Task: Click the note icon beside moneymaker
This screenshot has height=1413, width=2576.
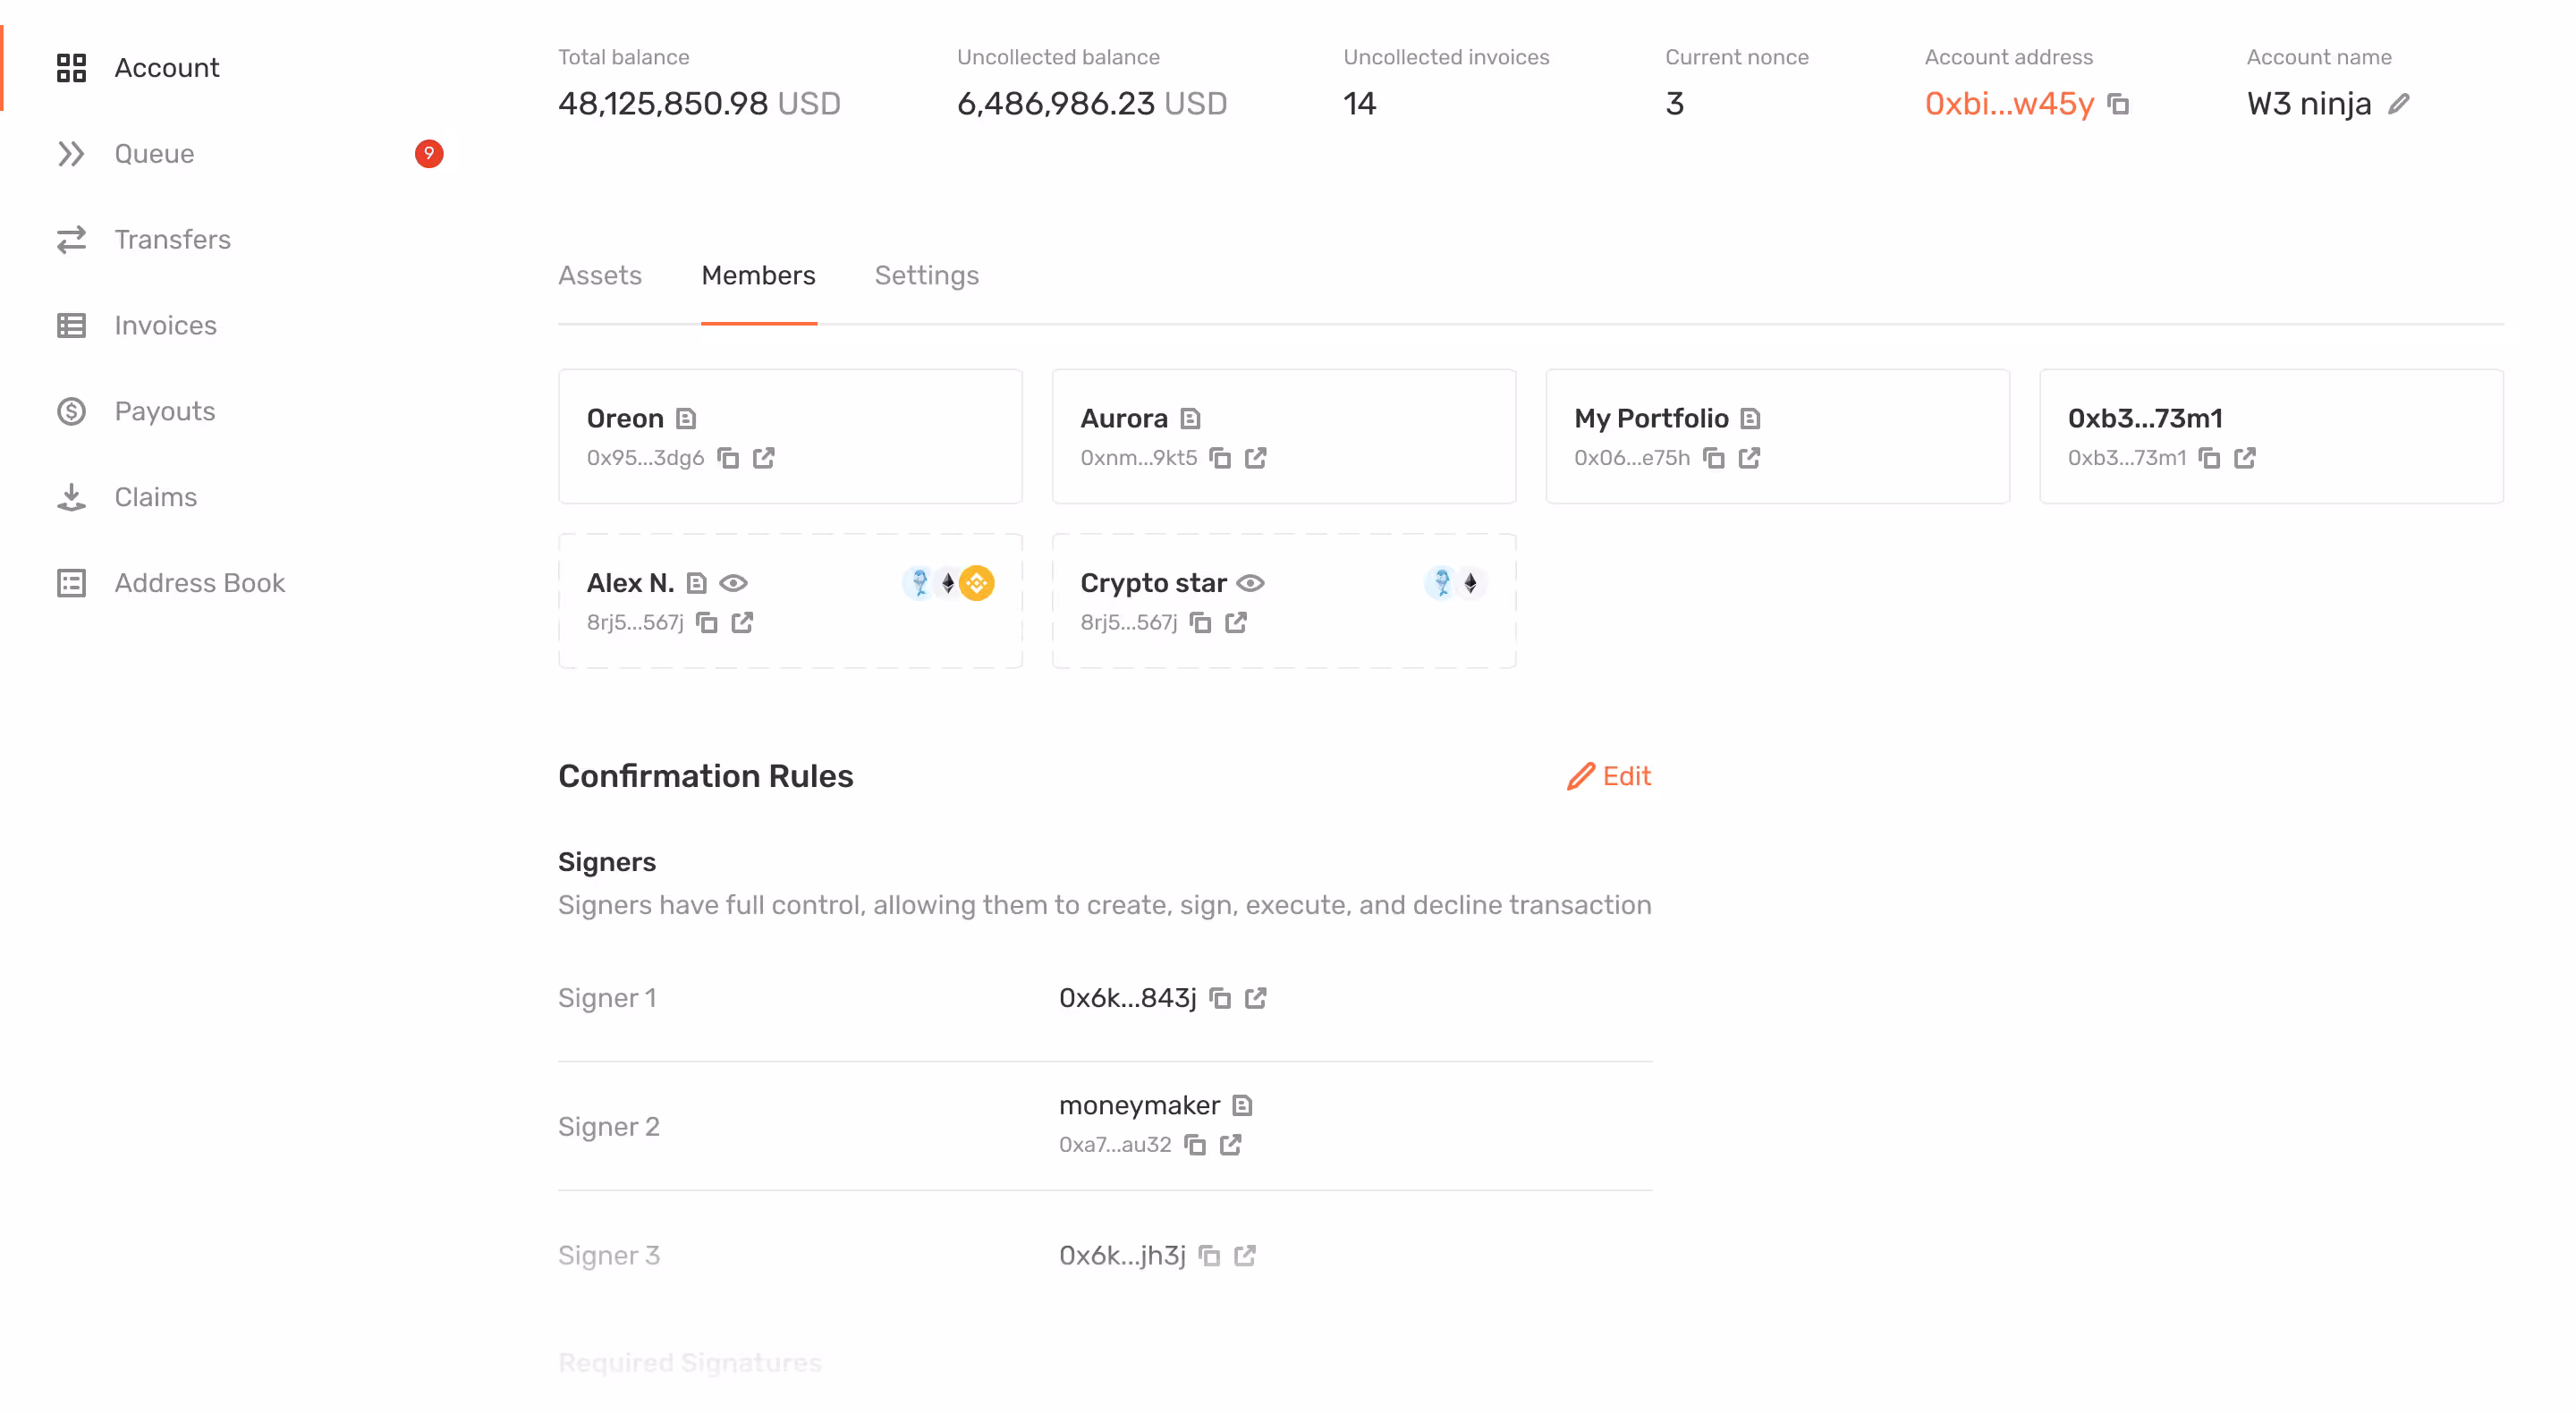Action: tap(1242, 1105)
